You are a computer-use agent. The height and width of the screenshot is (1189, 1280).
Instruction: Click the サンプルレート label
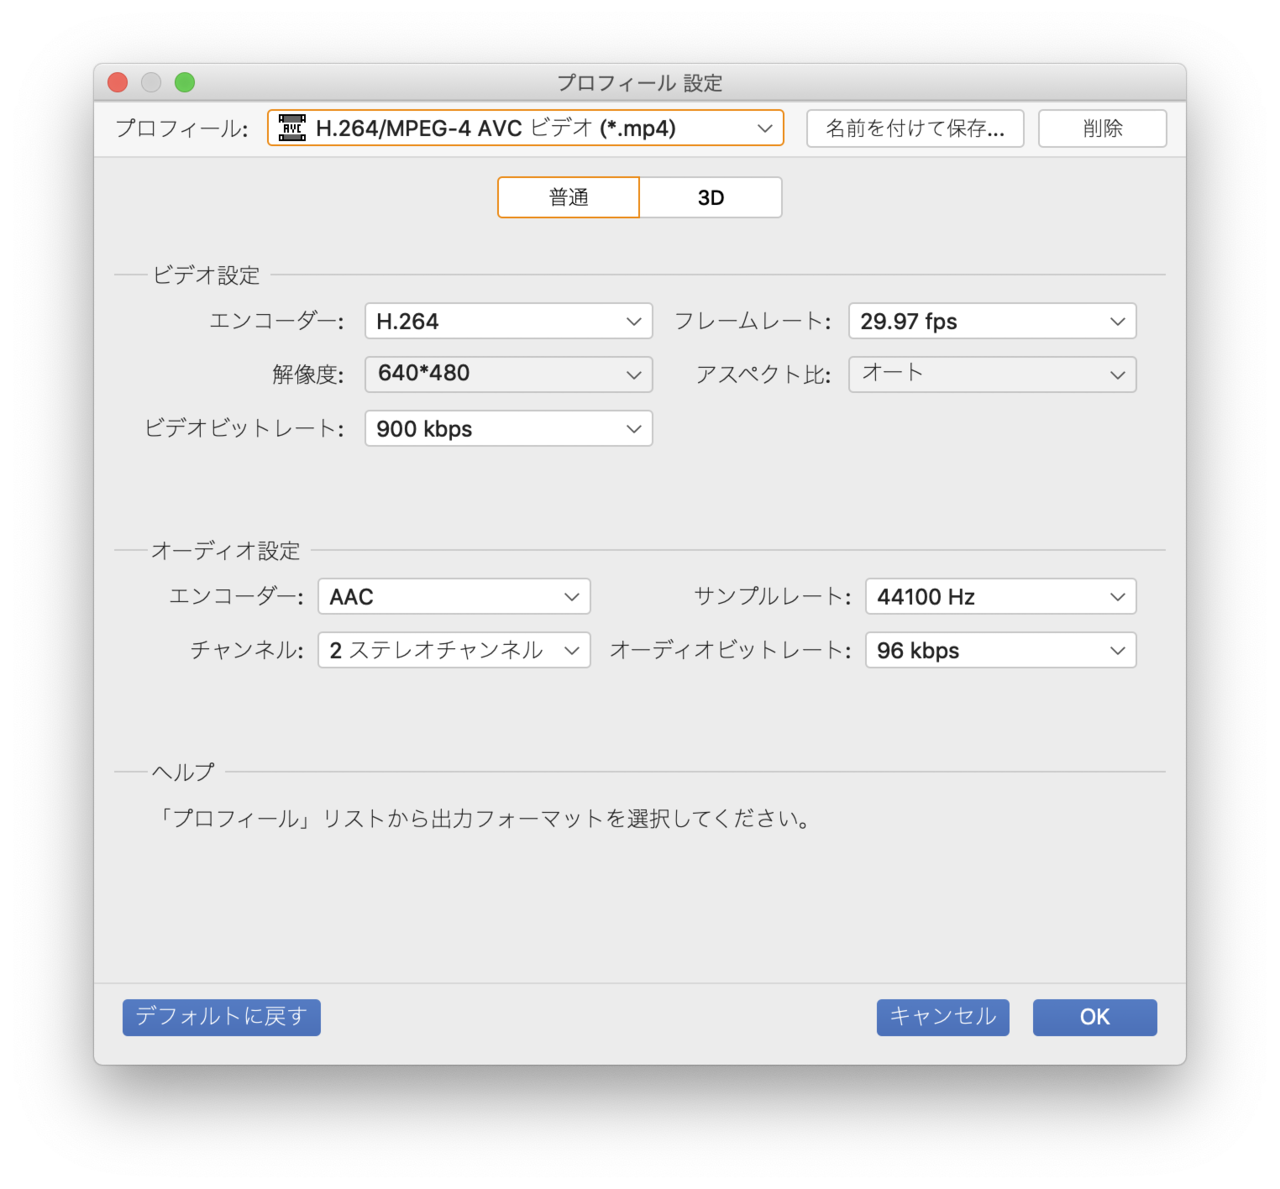point(772,597)
